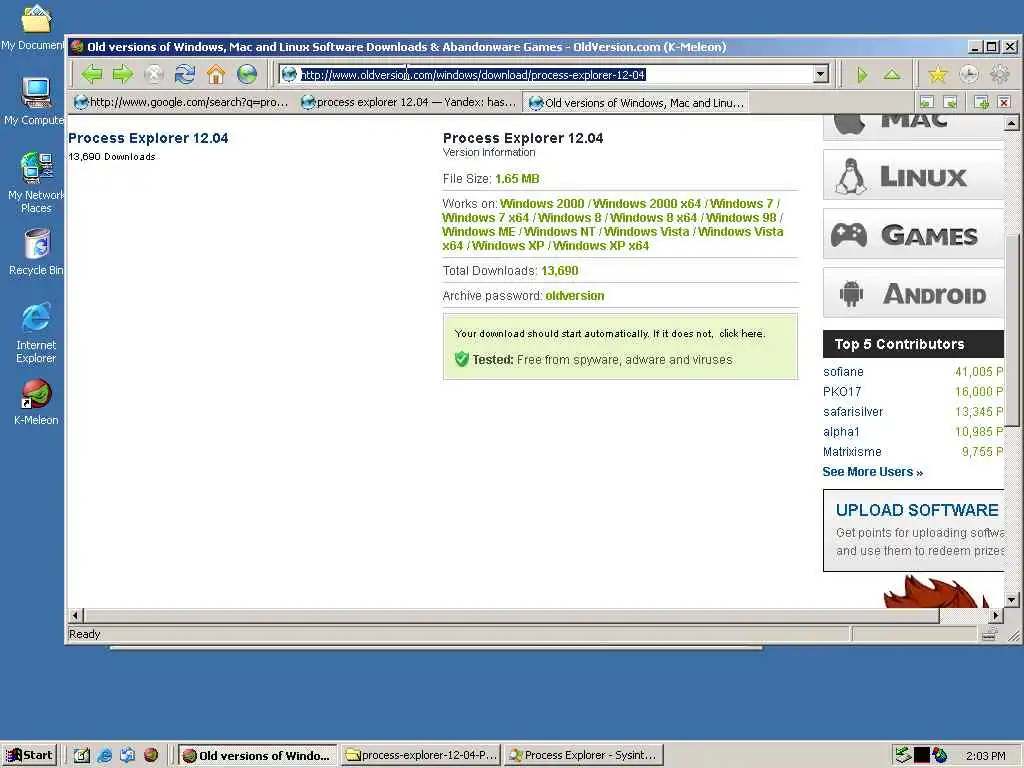1024x768 pixels.
Task: Click the green Up triangle toolbar icon
Action: coord(891,75)
